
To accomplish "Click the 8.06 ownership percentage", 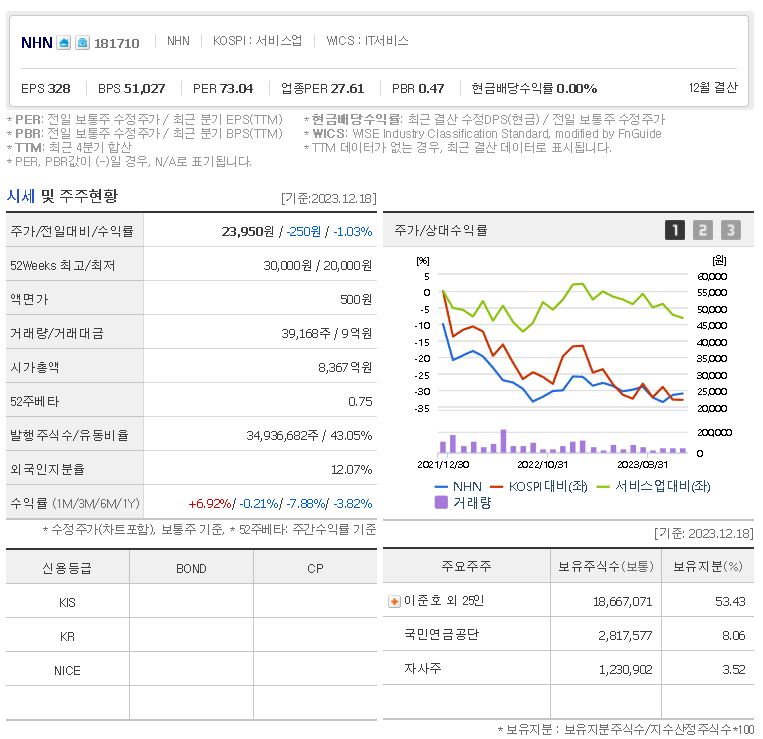I will click(734, 635).
